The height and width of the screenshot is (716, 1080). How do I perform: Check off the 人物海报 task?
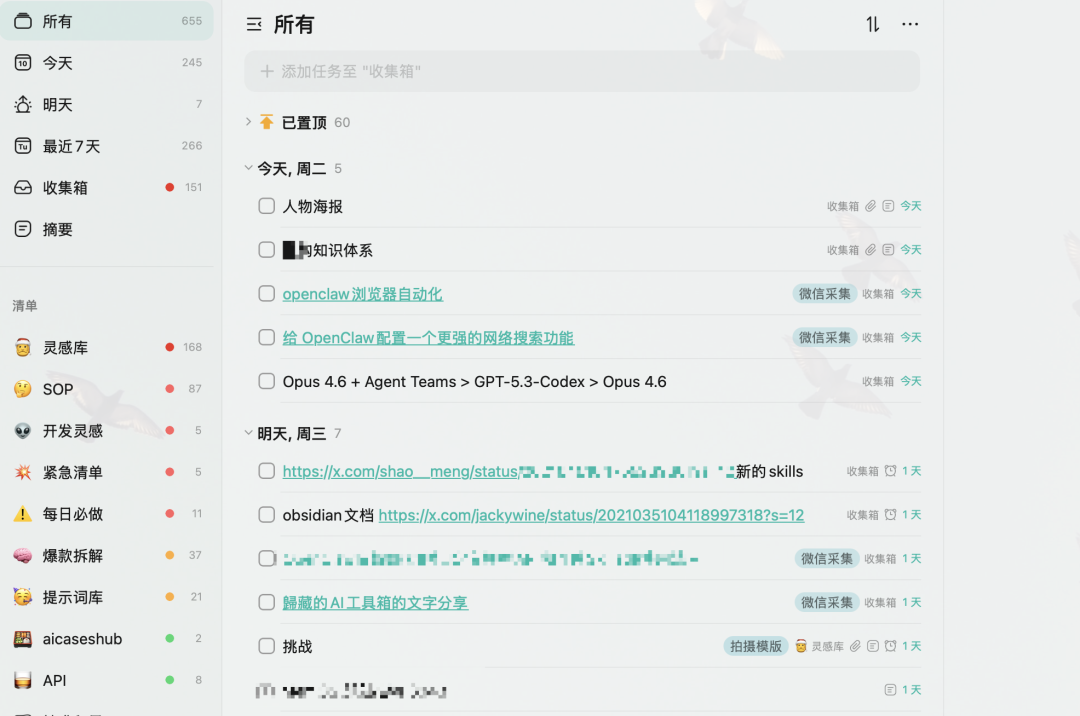coord(266,206)
